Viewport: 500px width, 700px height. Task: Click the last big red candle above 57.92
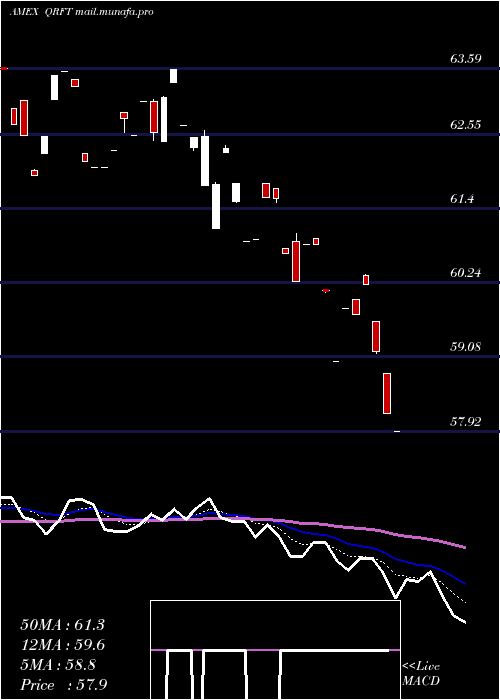[387, 393]
